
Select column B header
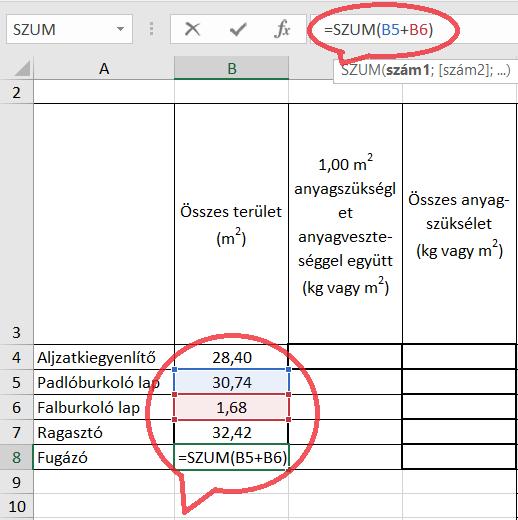231,68
